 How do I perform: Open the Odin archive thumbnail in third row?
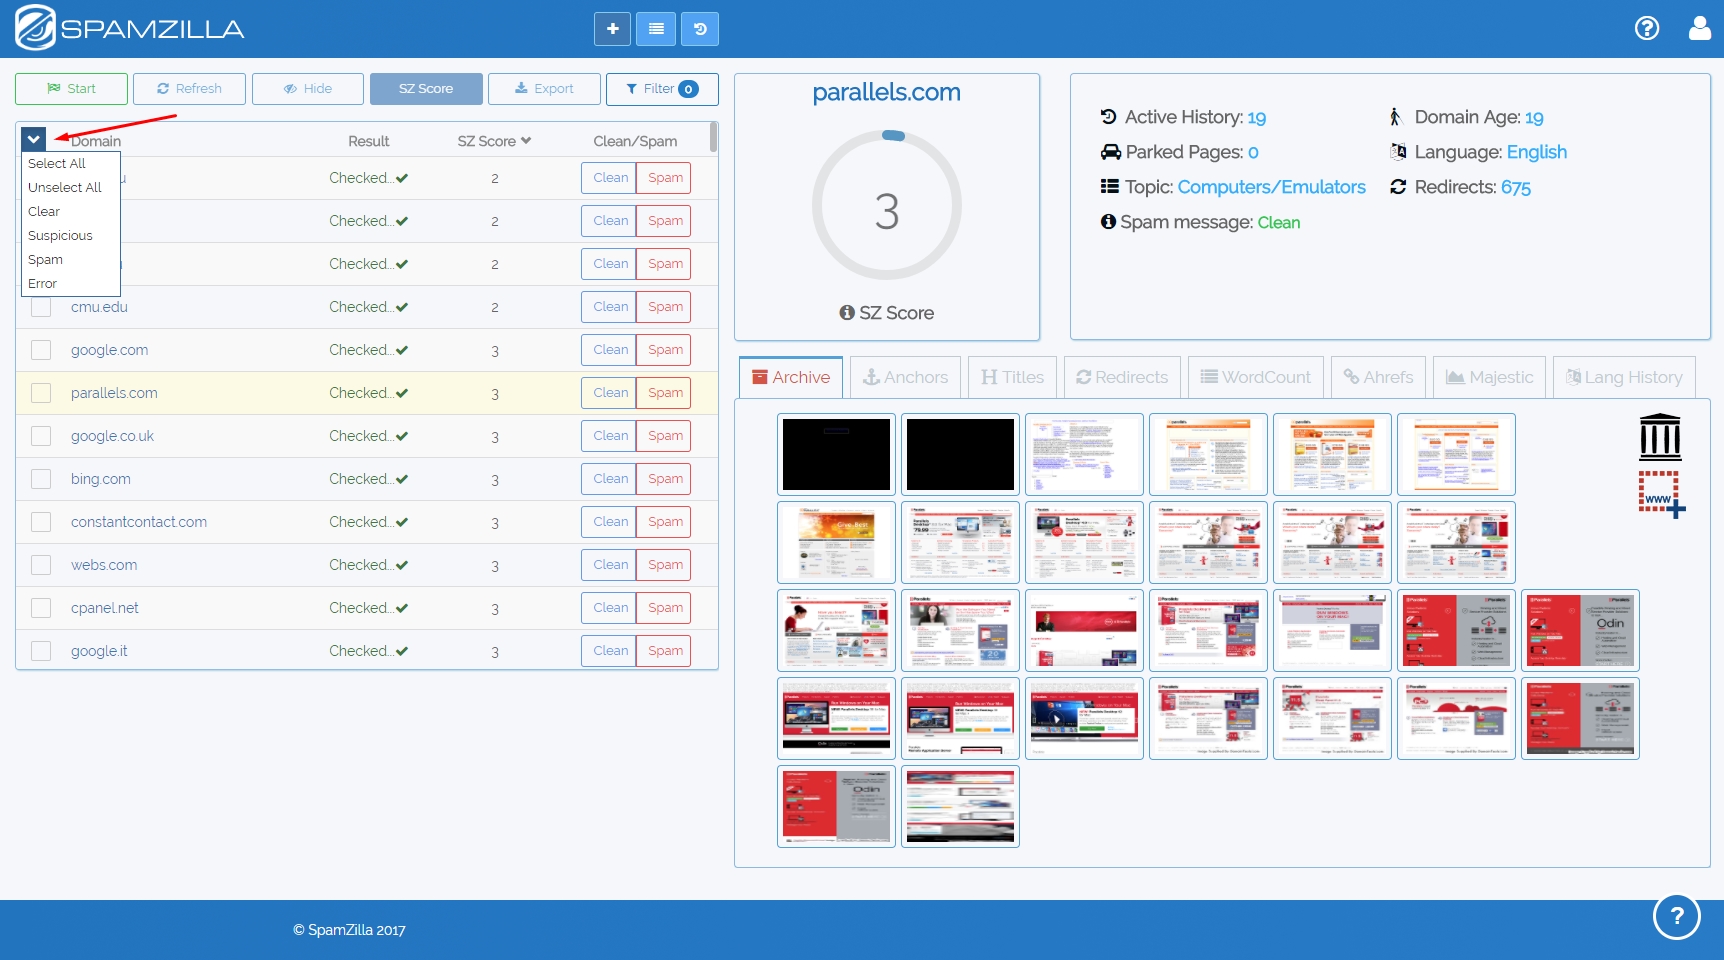(x=1580, y=631)
